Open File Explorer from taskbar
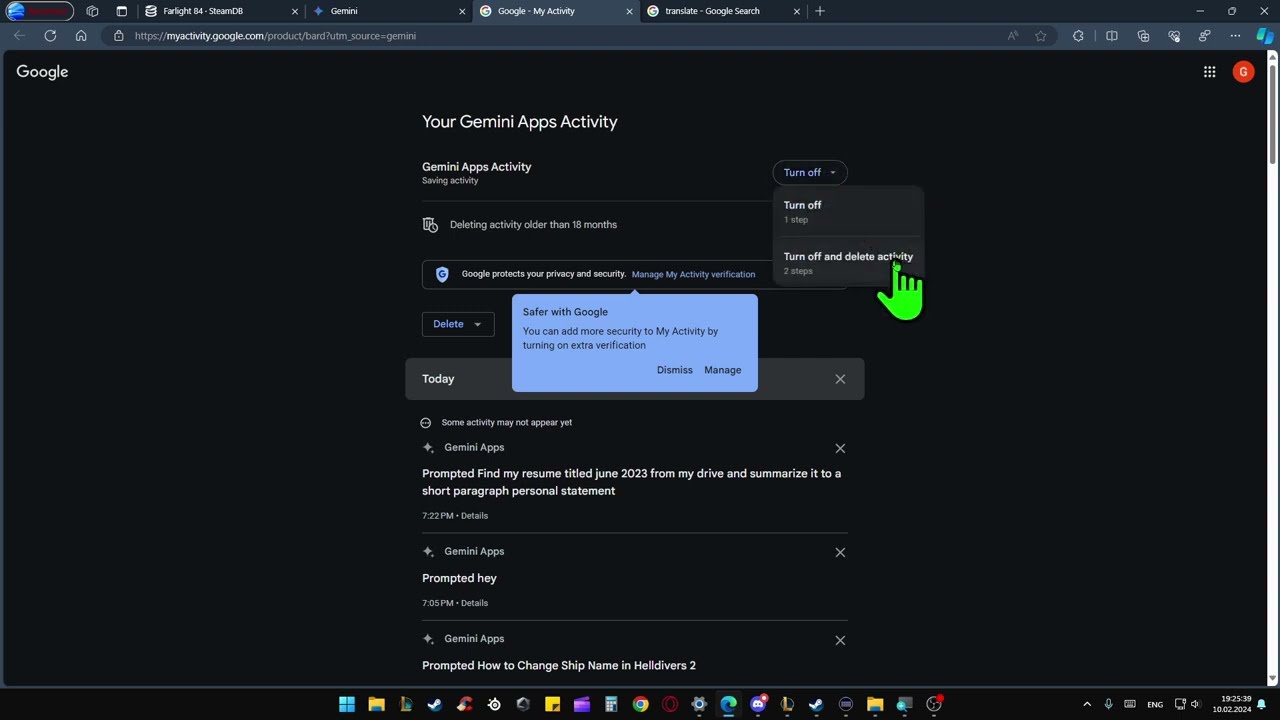1280x720 pixels. [376, 704]
